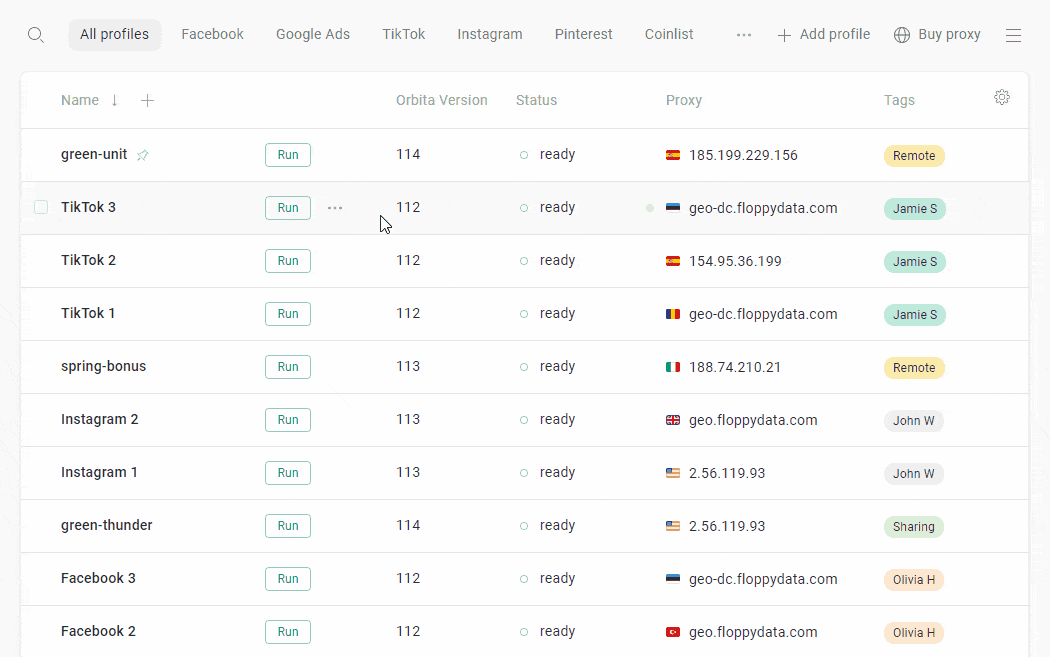Run the TikTok 1 profile
Viewport: 1050px width, 657px height.
(x=288, y=314)
